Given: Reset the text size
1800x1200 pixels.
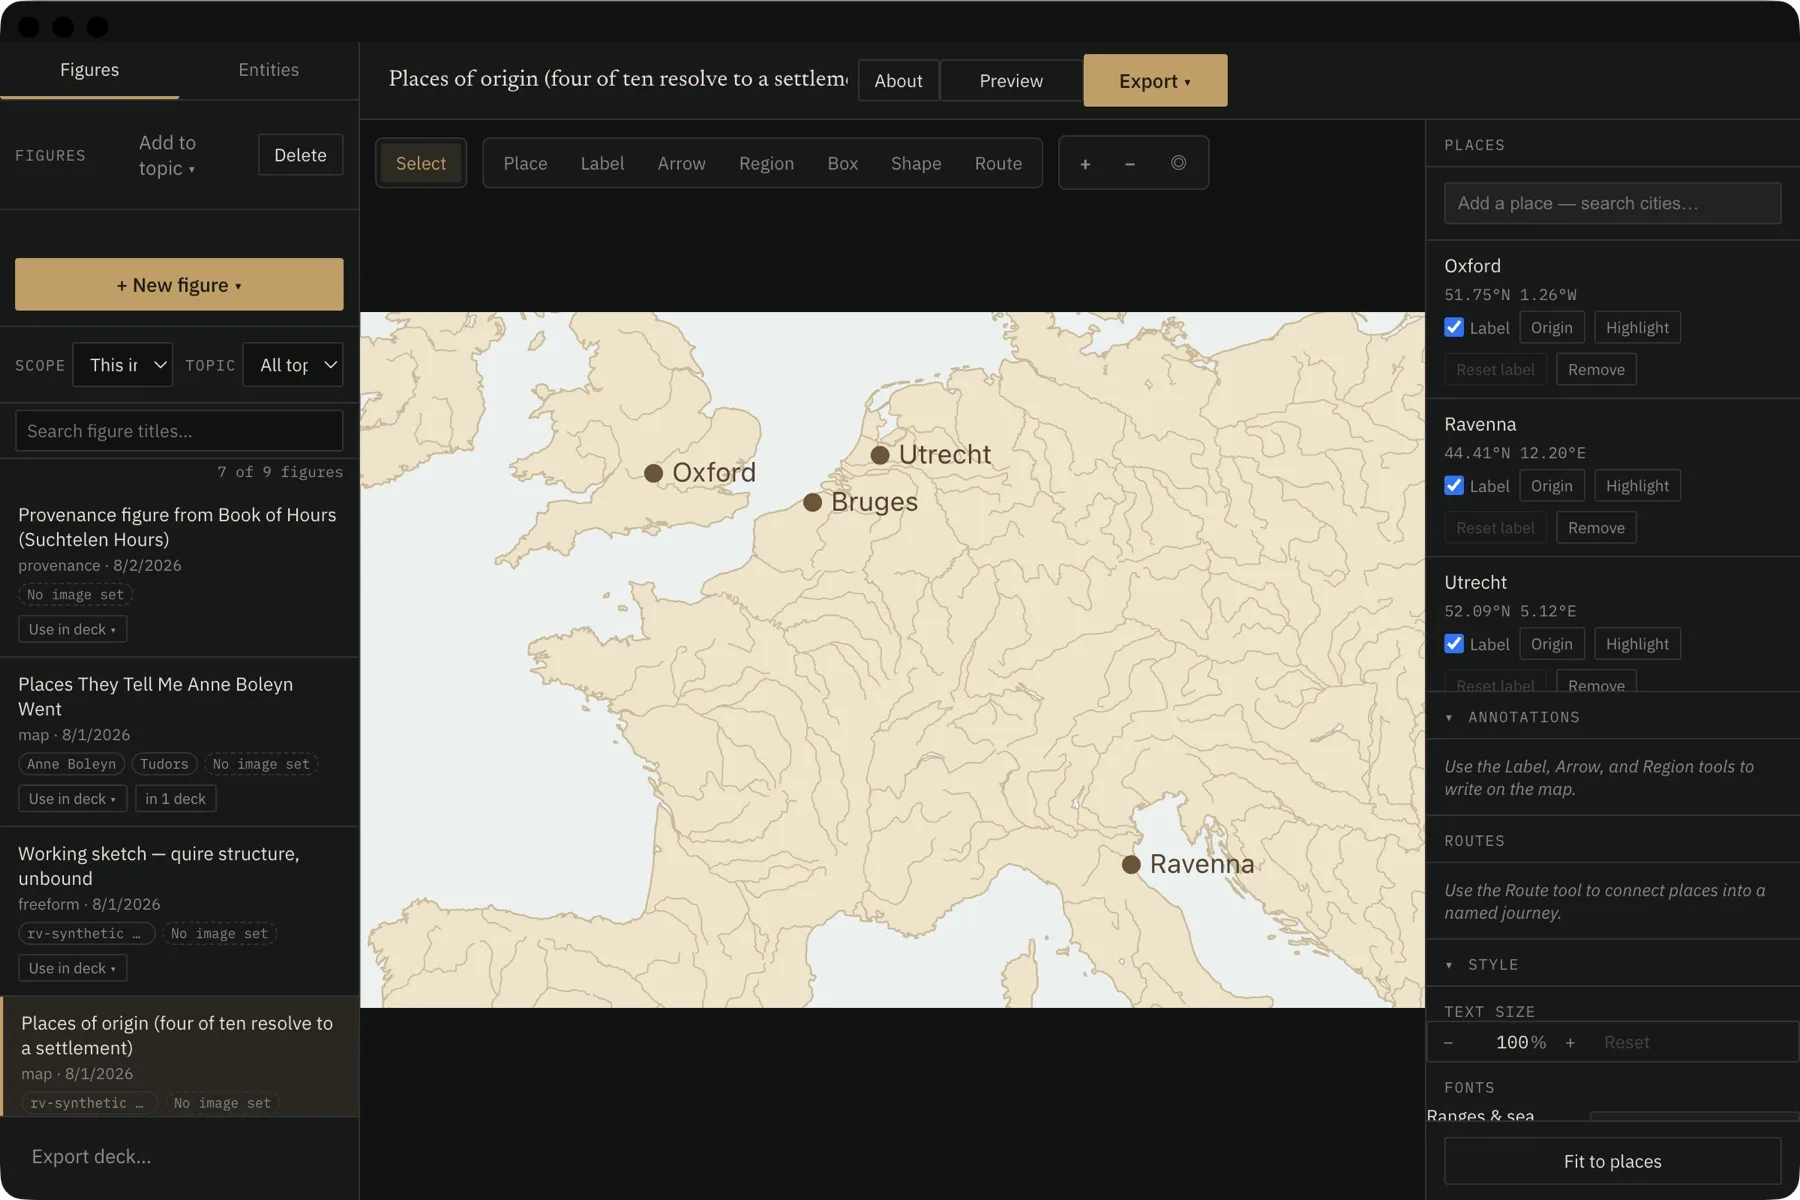Looking at the screenshot, I should pyautogui.click(x=1626, y=1042).
